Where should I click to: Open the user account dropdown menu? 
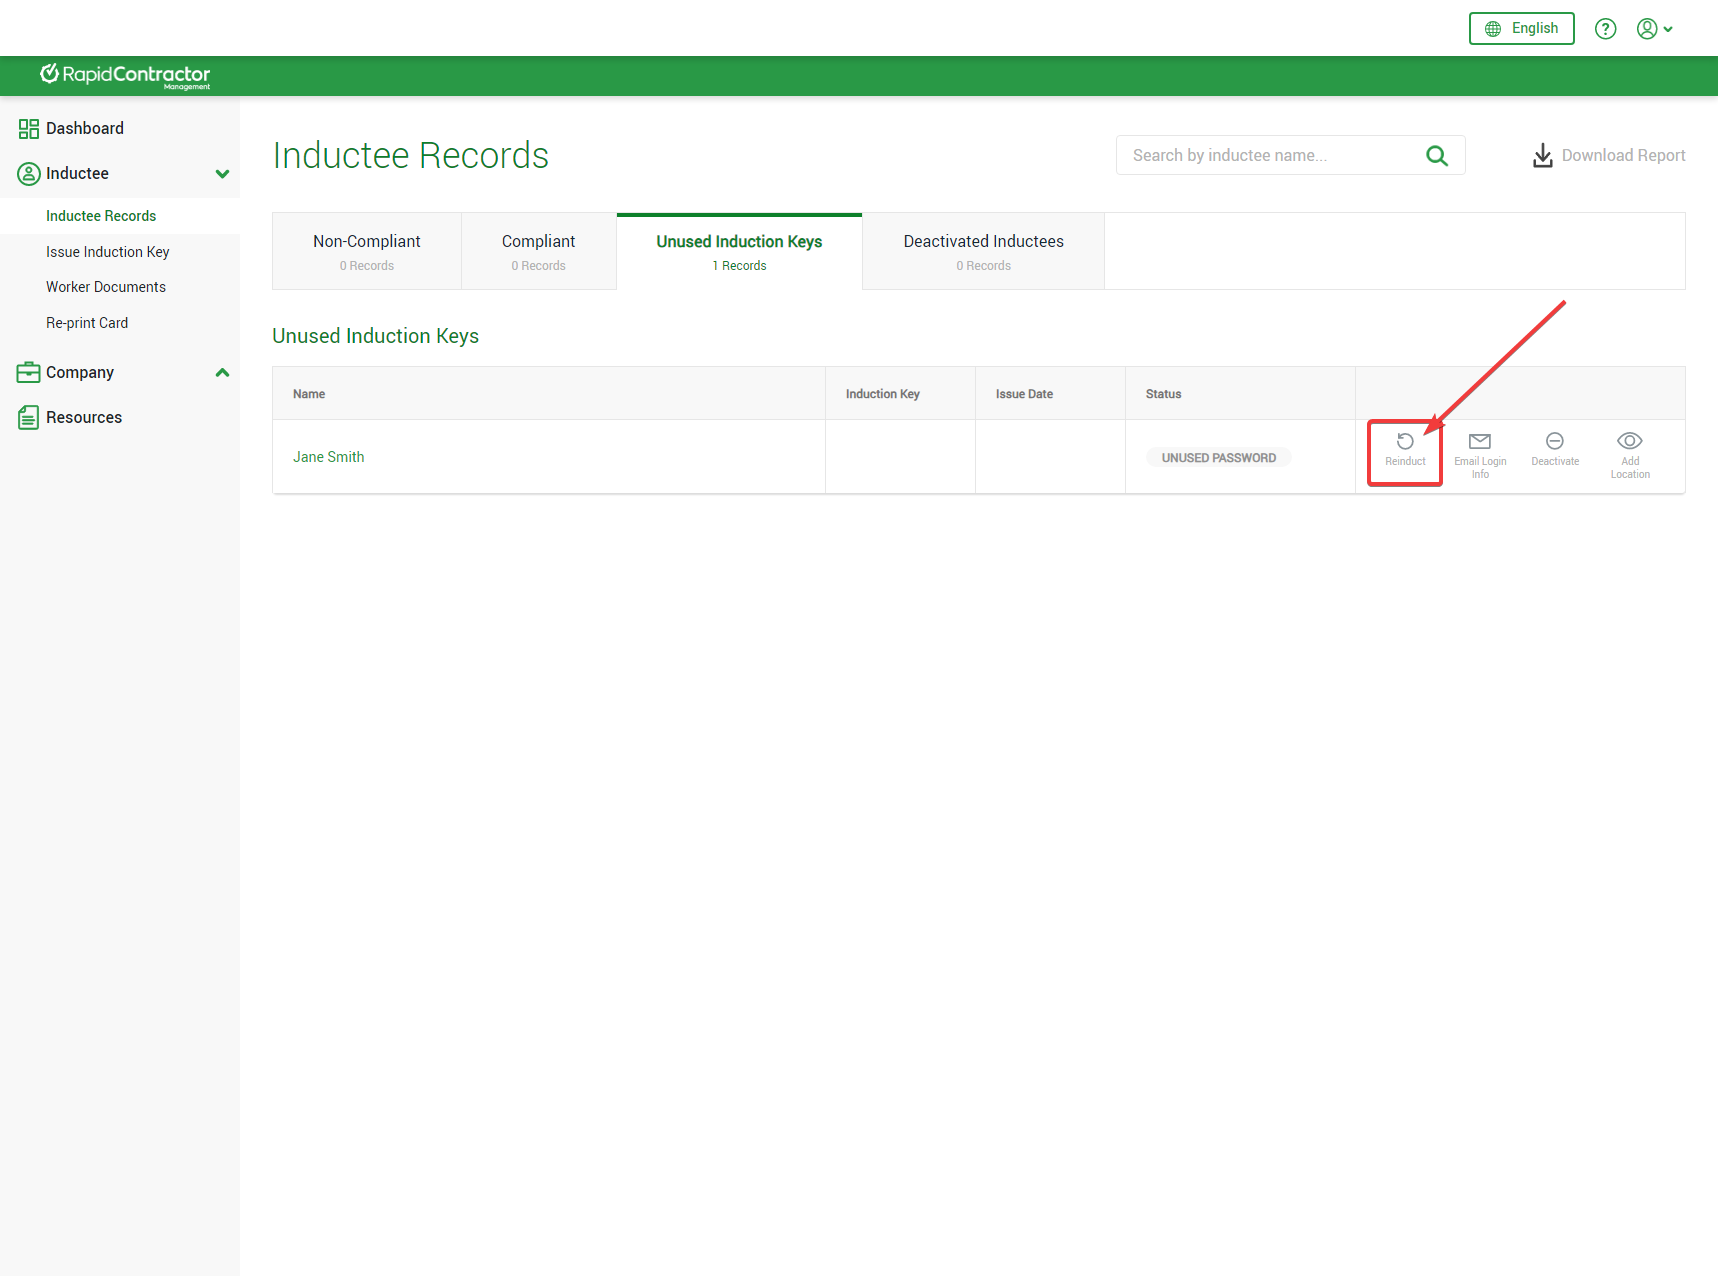(x=1654, y=29)
